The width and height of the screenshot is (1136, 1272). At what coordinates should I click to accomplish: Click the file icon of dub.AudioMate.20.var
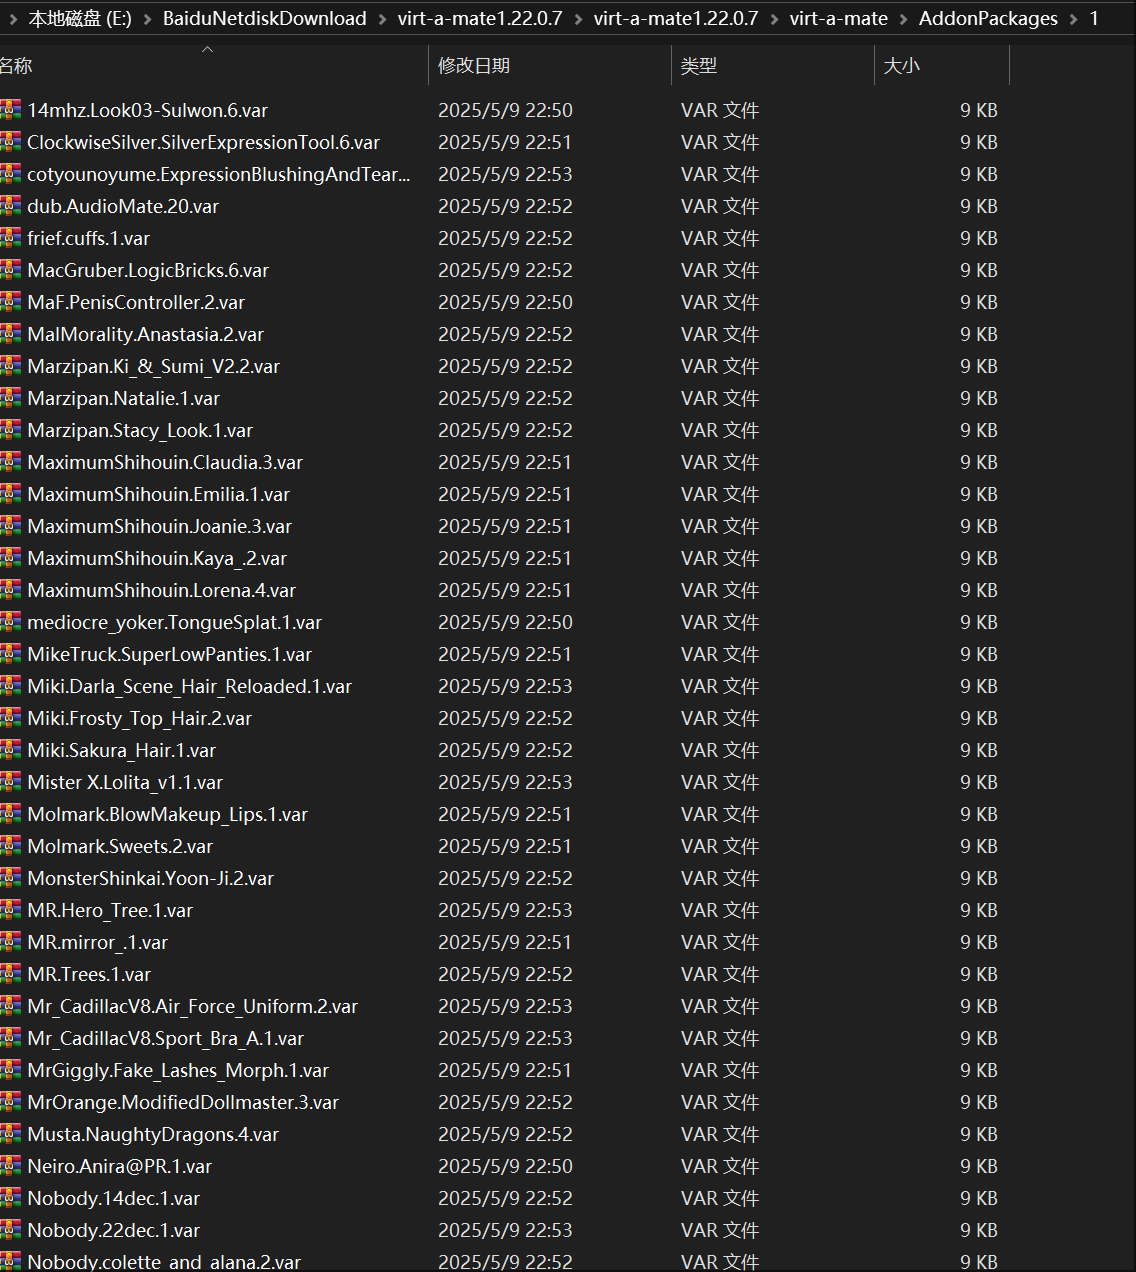pyautogui.click(x=10, y=206)
